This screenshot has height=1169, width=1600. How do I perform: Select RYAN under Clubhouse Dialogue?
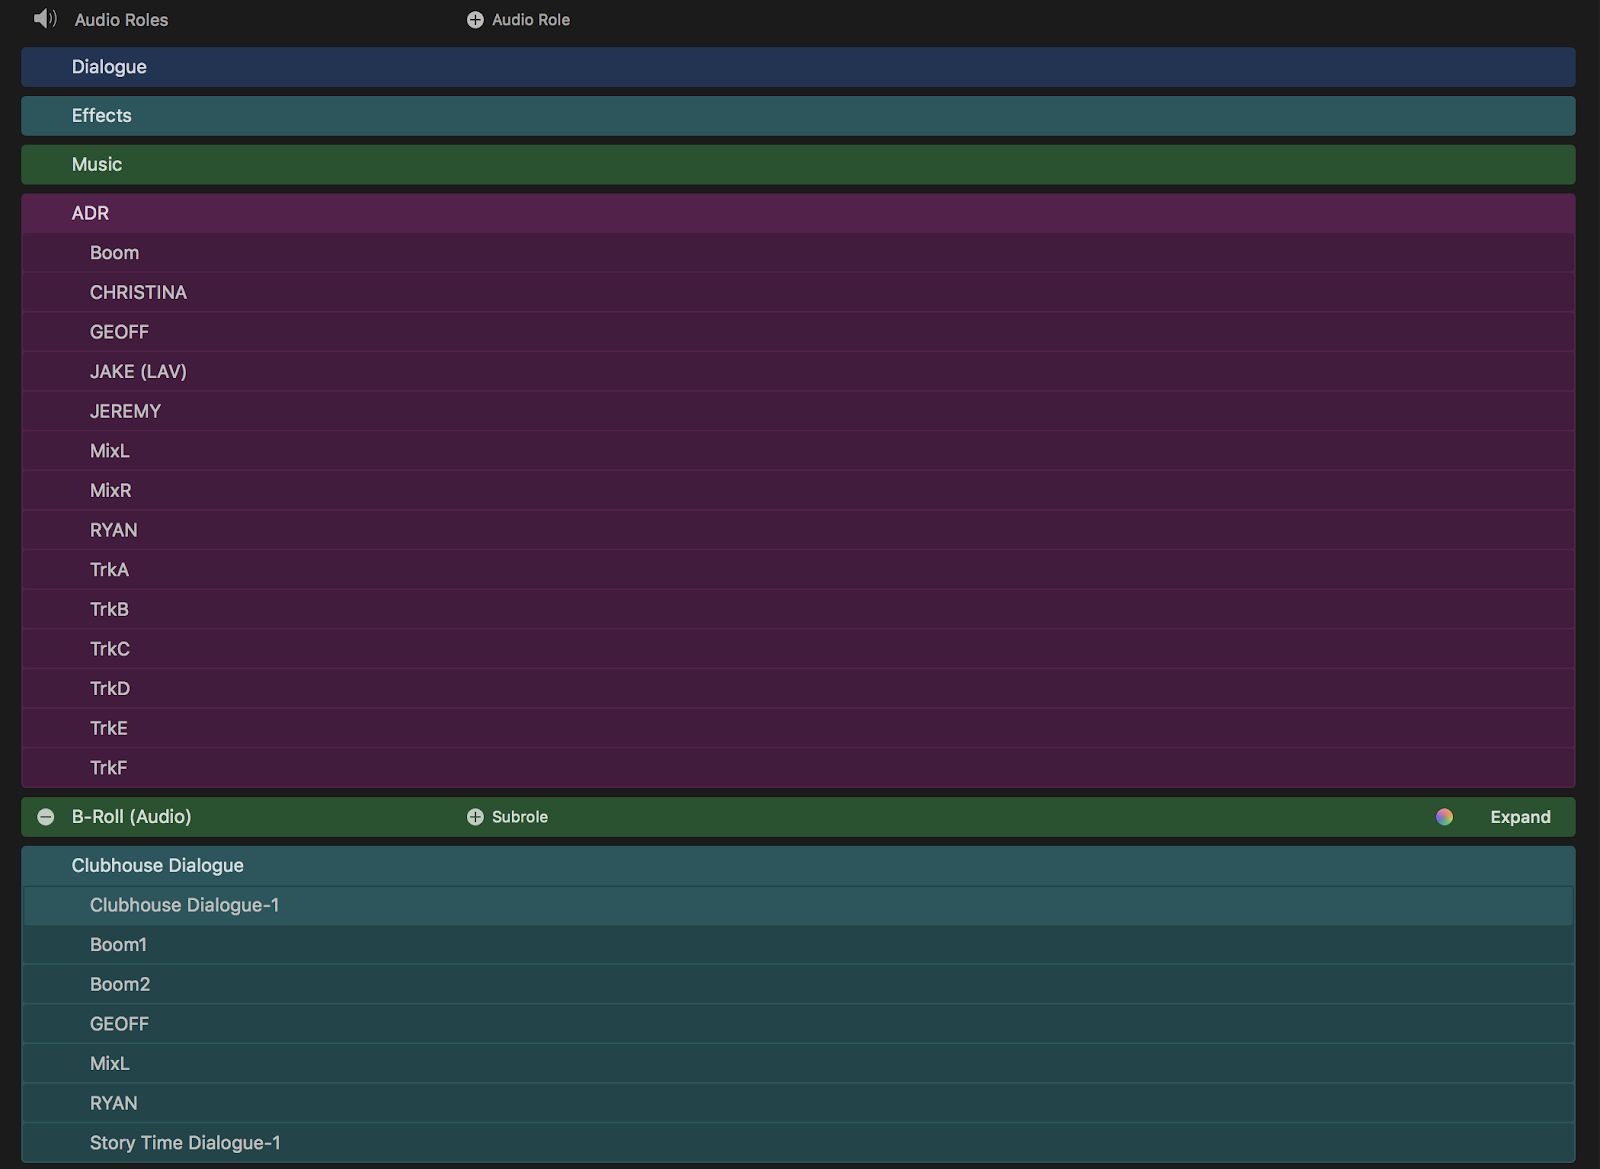[798, 1103]
